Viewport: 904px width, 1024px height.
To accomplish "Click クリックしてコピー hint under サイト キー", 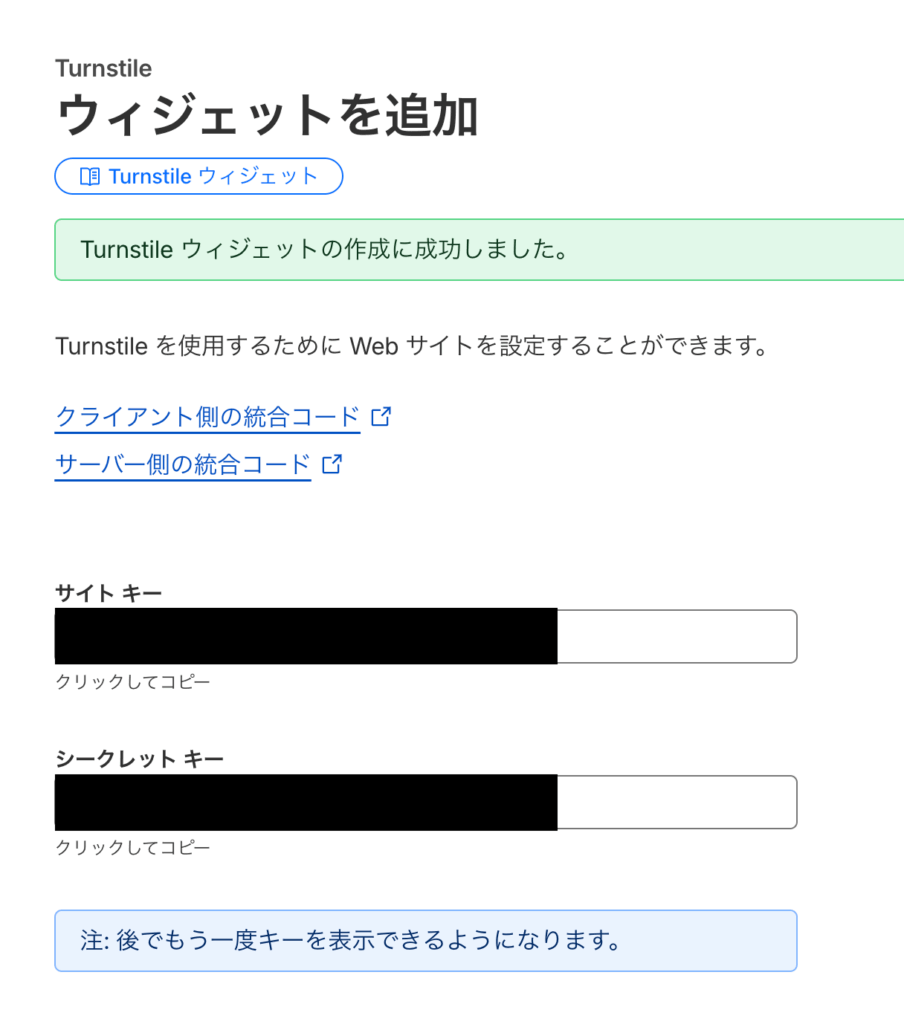I will pos(133,682).
